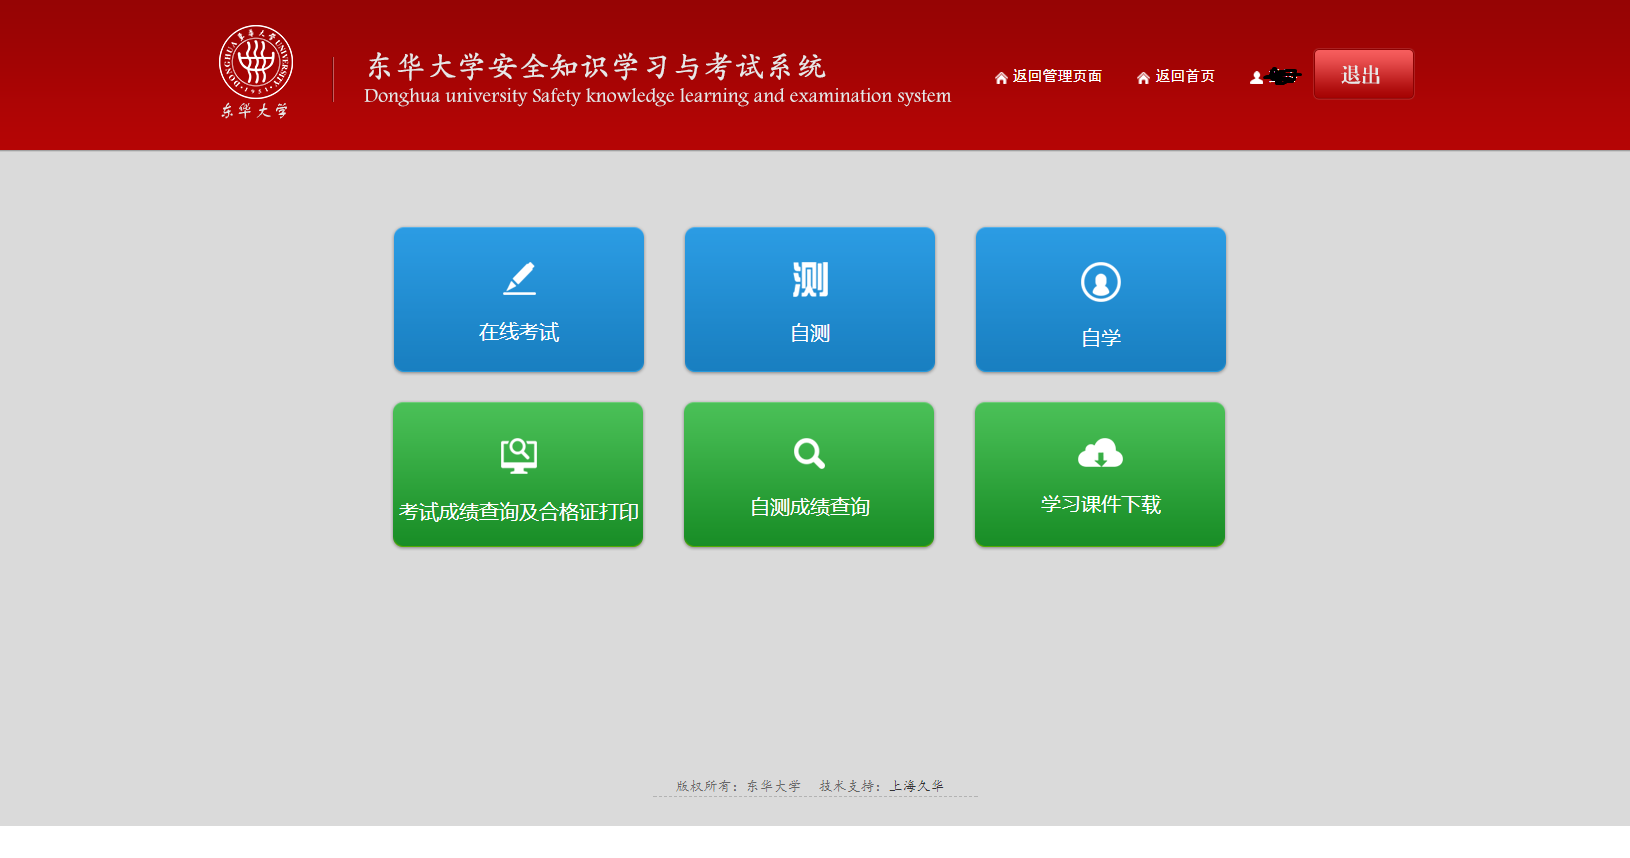Click the user profile icon in header
1630x858 pixels.
(x=1256, y=78)
